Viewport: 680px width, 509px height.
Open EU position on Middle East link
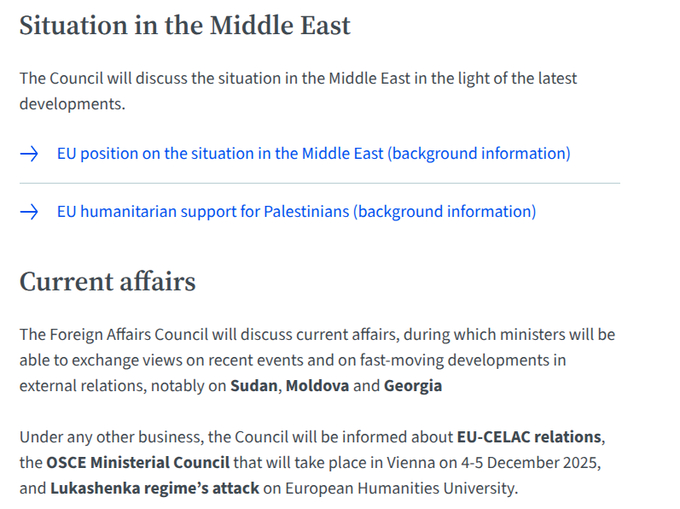313,154
